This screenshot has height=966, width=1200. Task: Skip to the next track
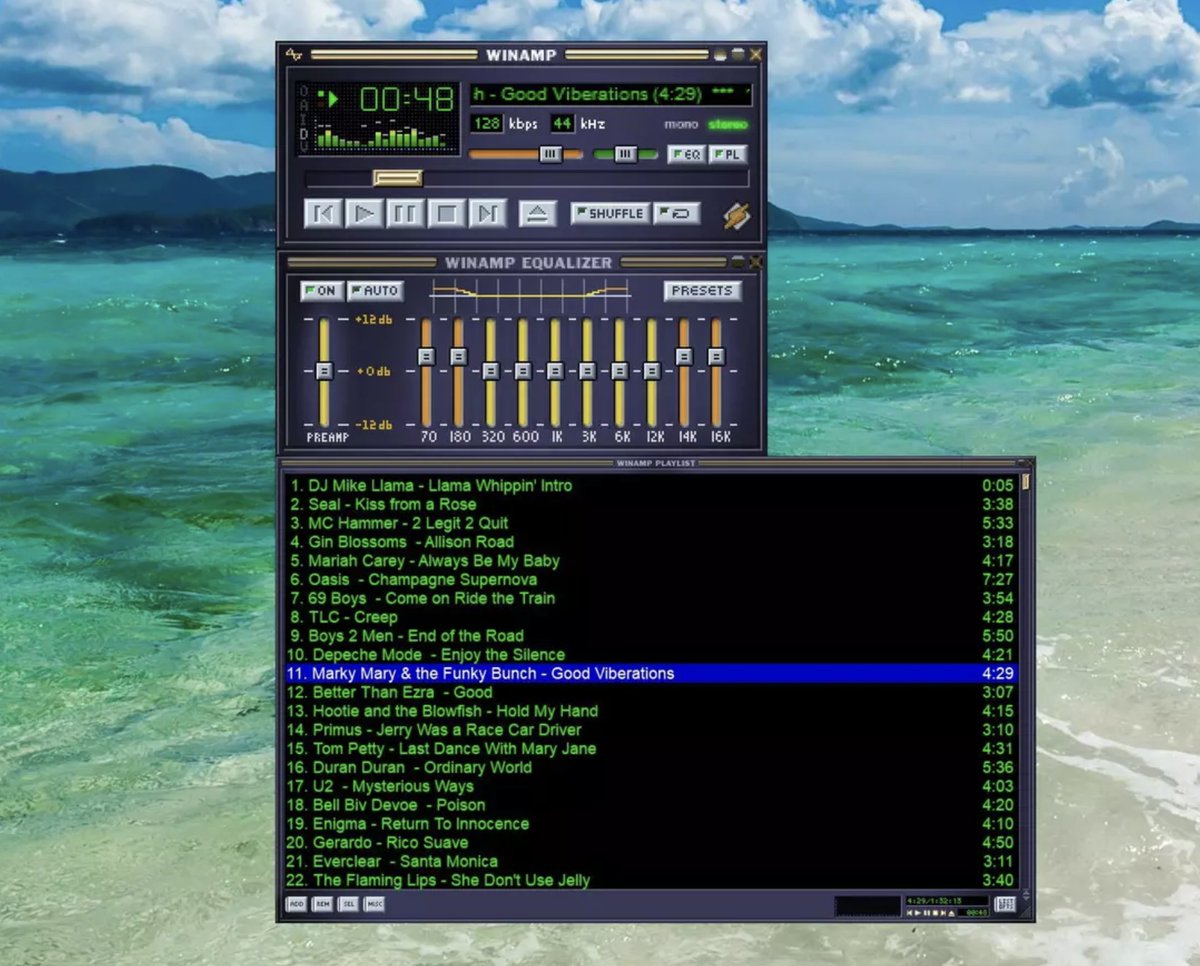(x=487, y=213)
